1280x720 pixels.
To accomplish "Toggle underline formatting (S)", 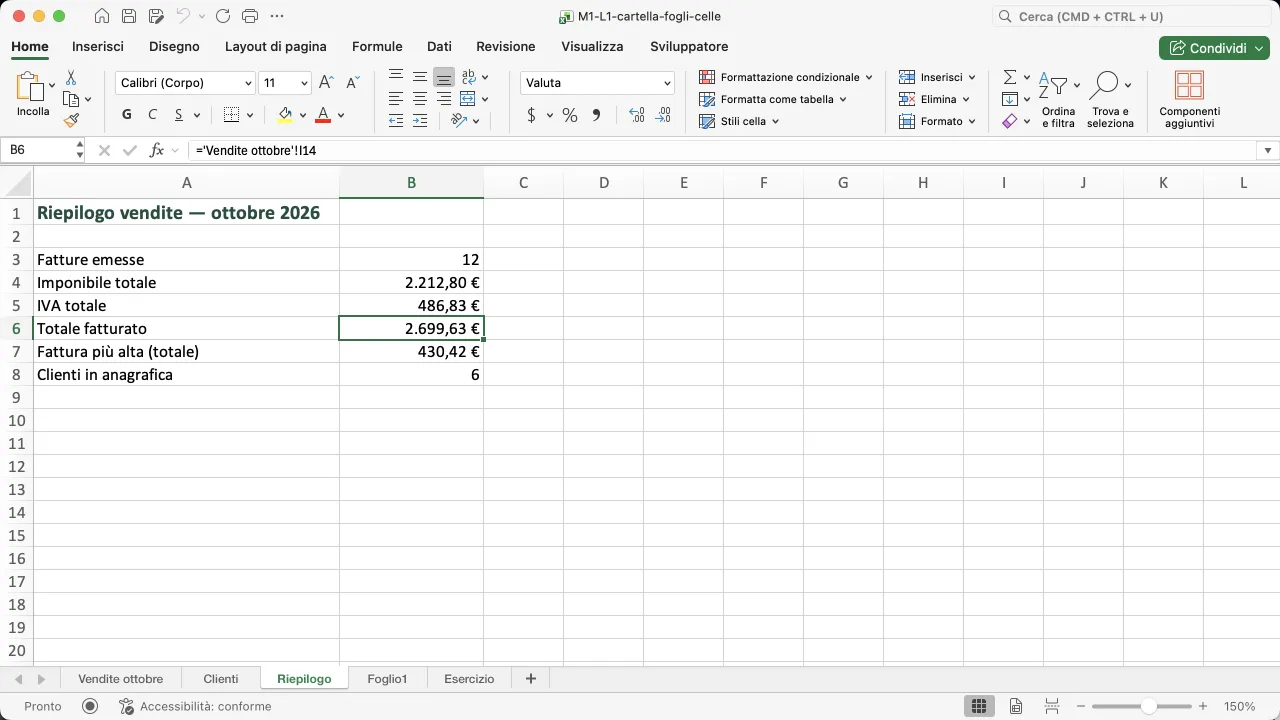I will click(x=179, y=115).
